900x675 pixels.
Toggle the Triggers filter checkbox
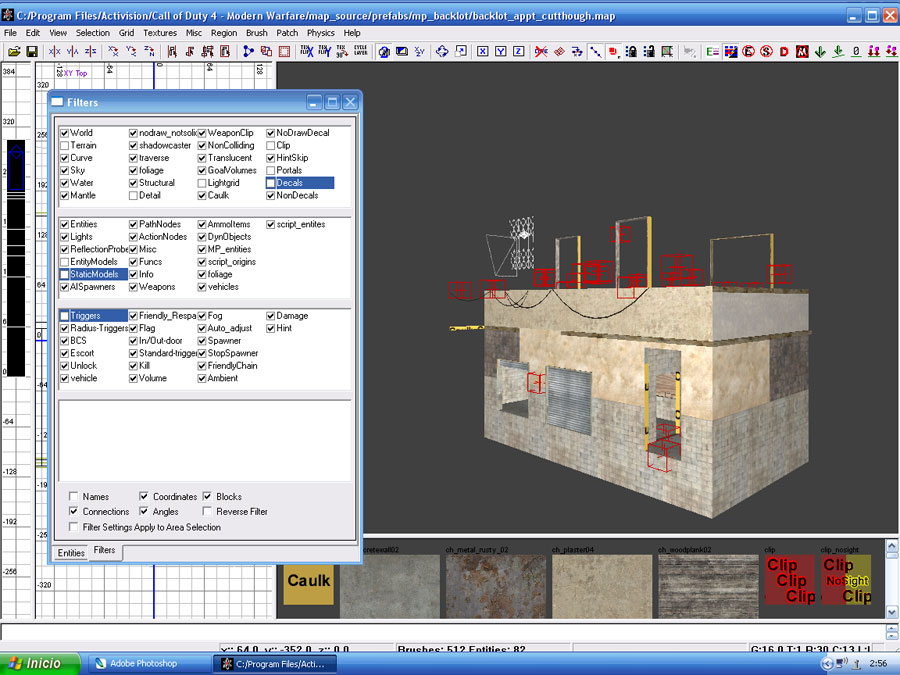[x=64, y=316]
